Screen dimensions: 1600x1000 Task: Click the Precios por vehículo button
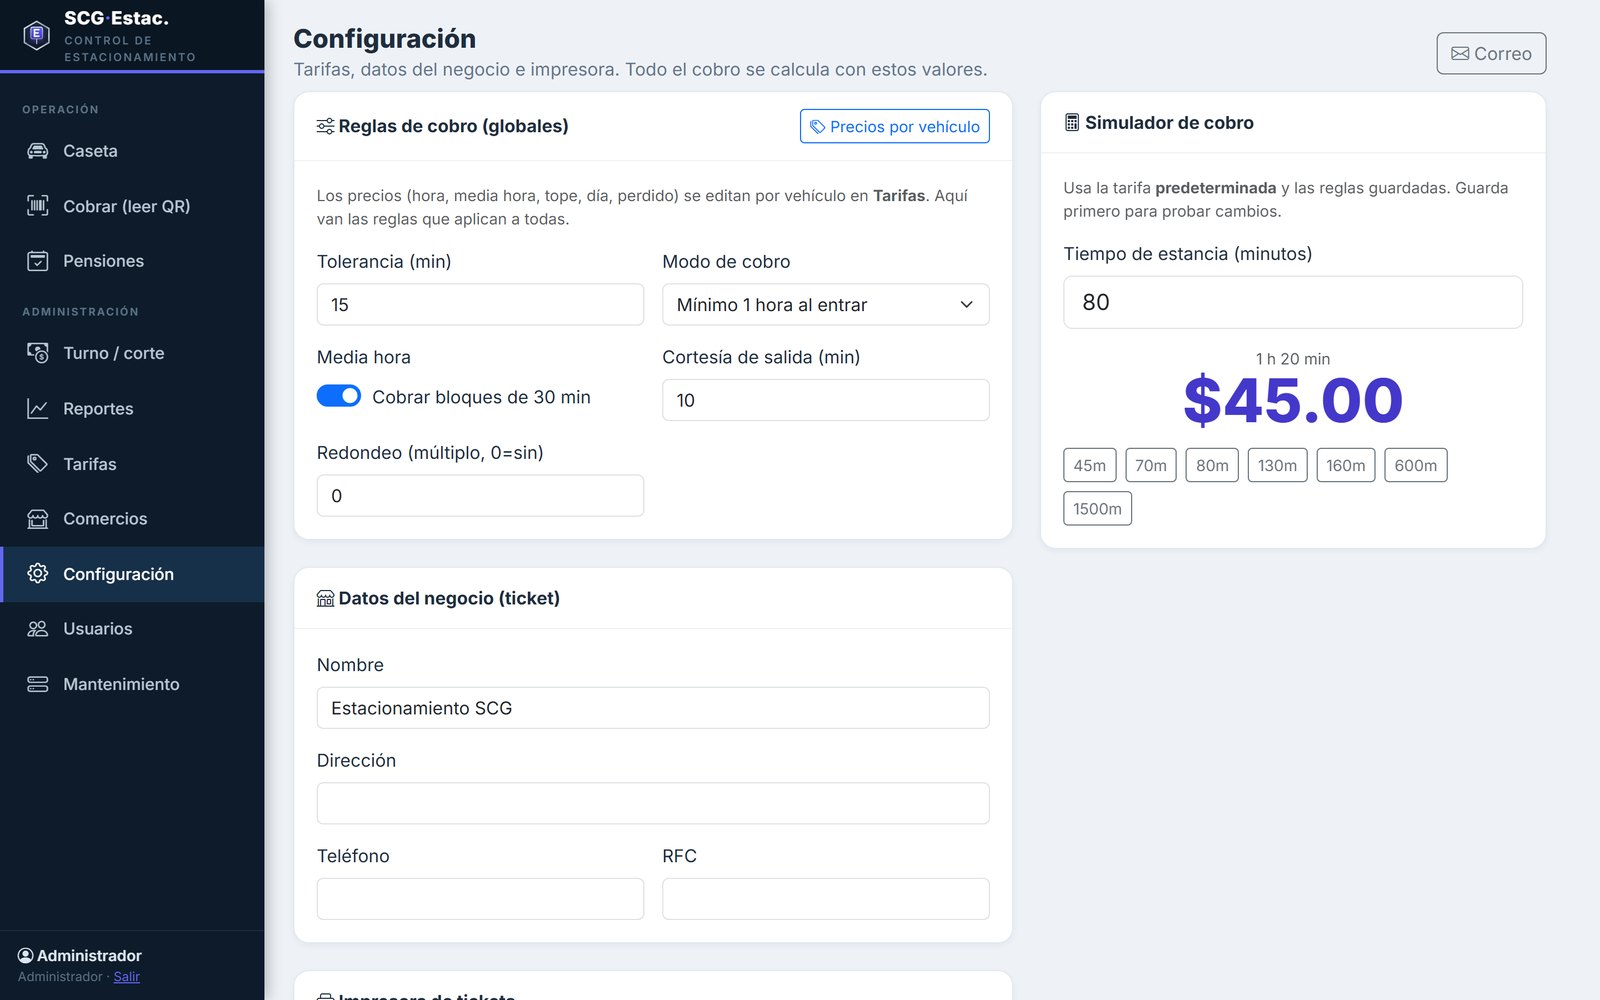pos(894,126)
